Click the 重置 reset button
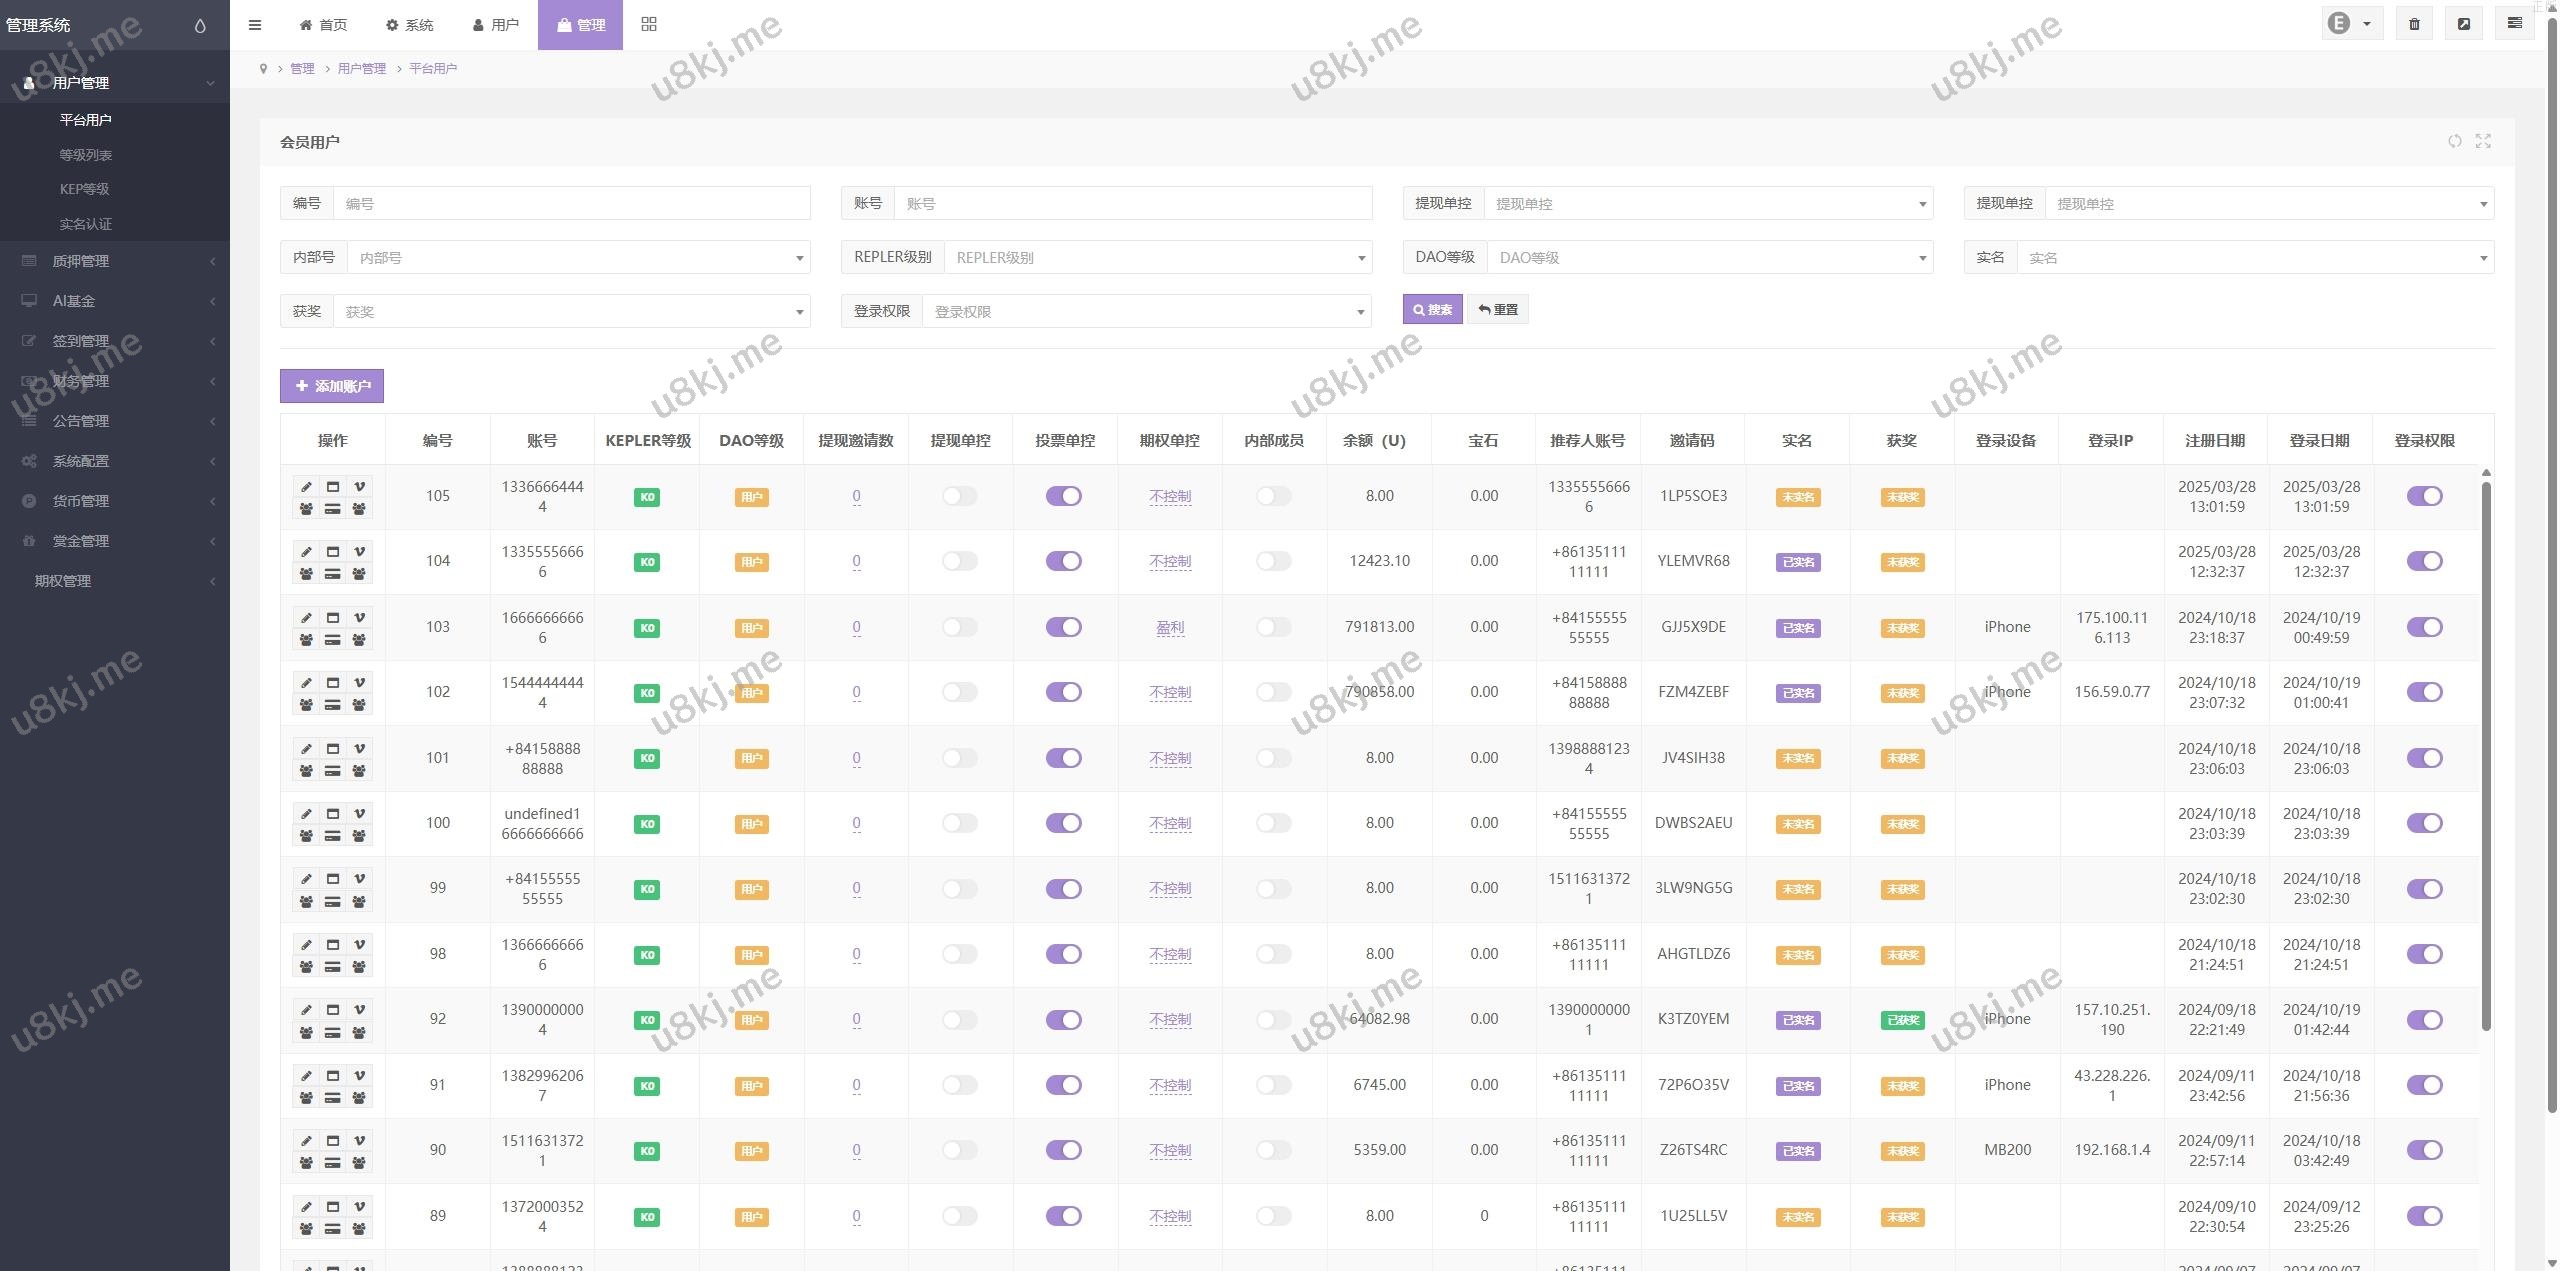The image size is (2560, 1271). pyautogui.click(x=1497, y=310)
